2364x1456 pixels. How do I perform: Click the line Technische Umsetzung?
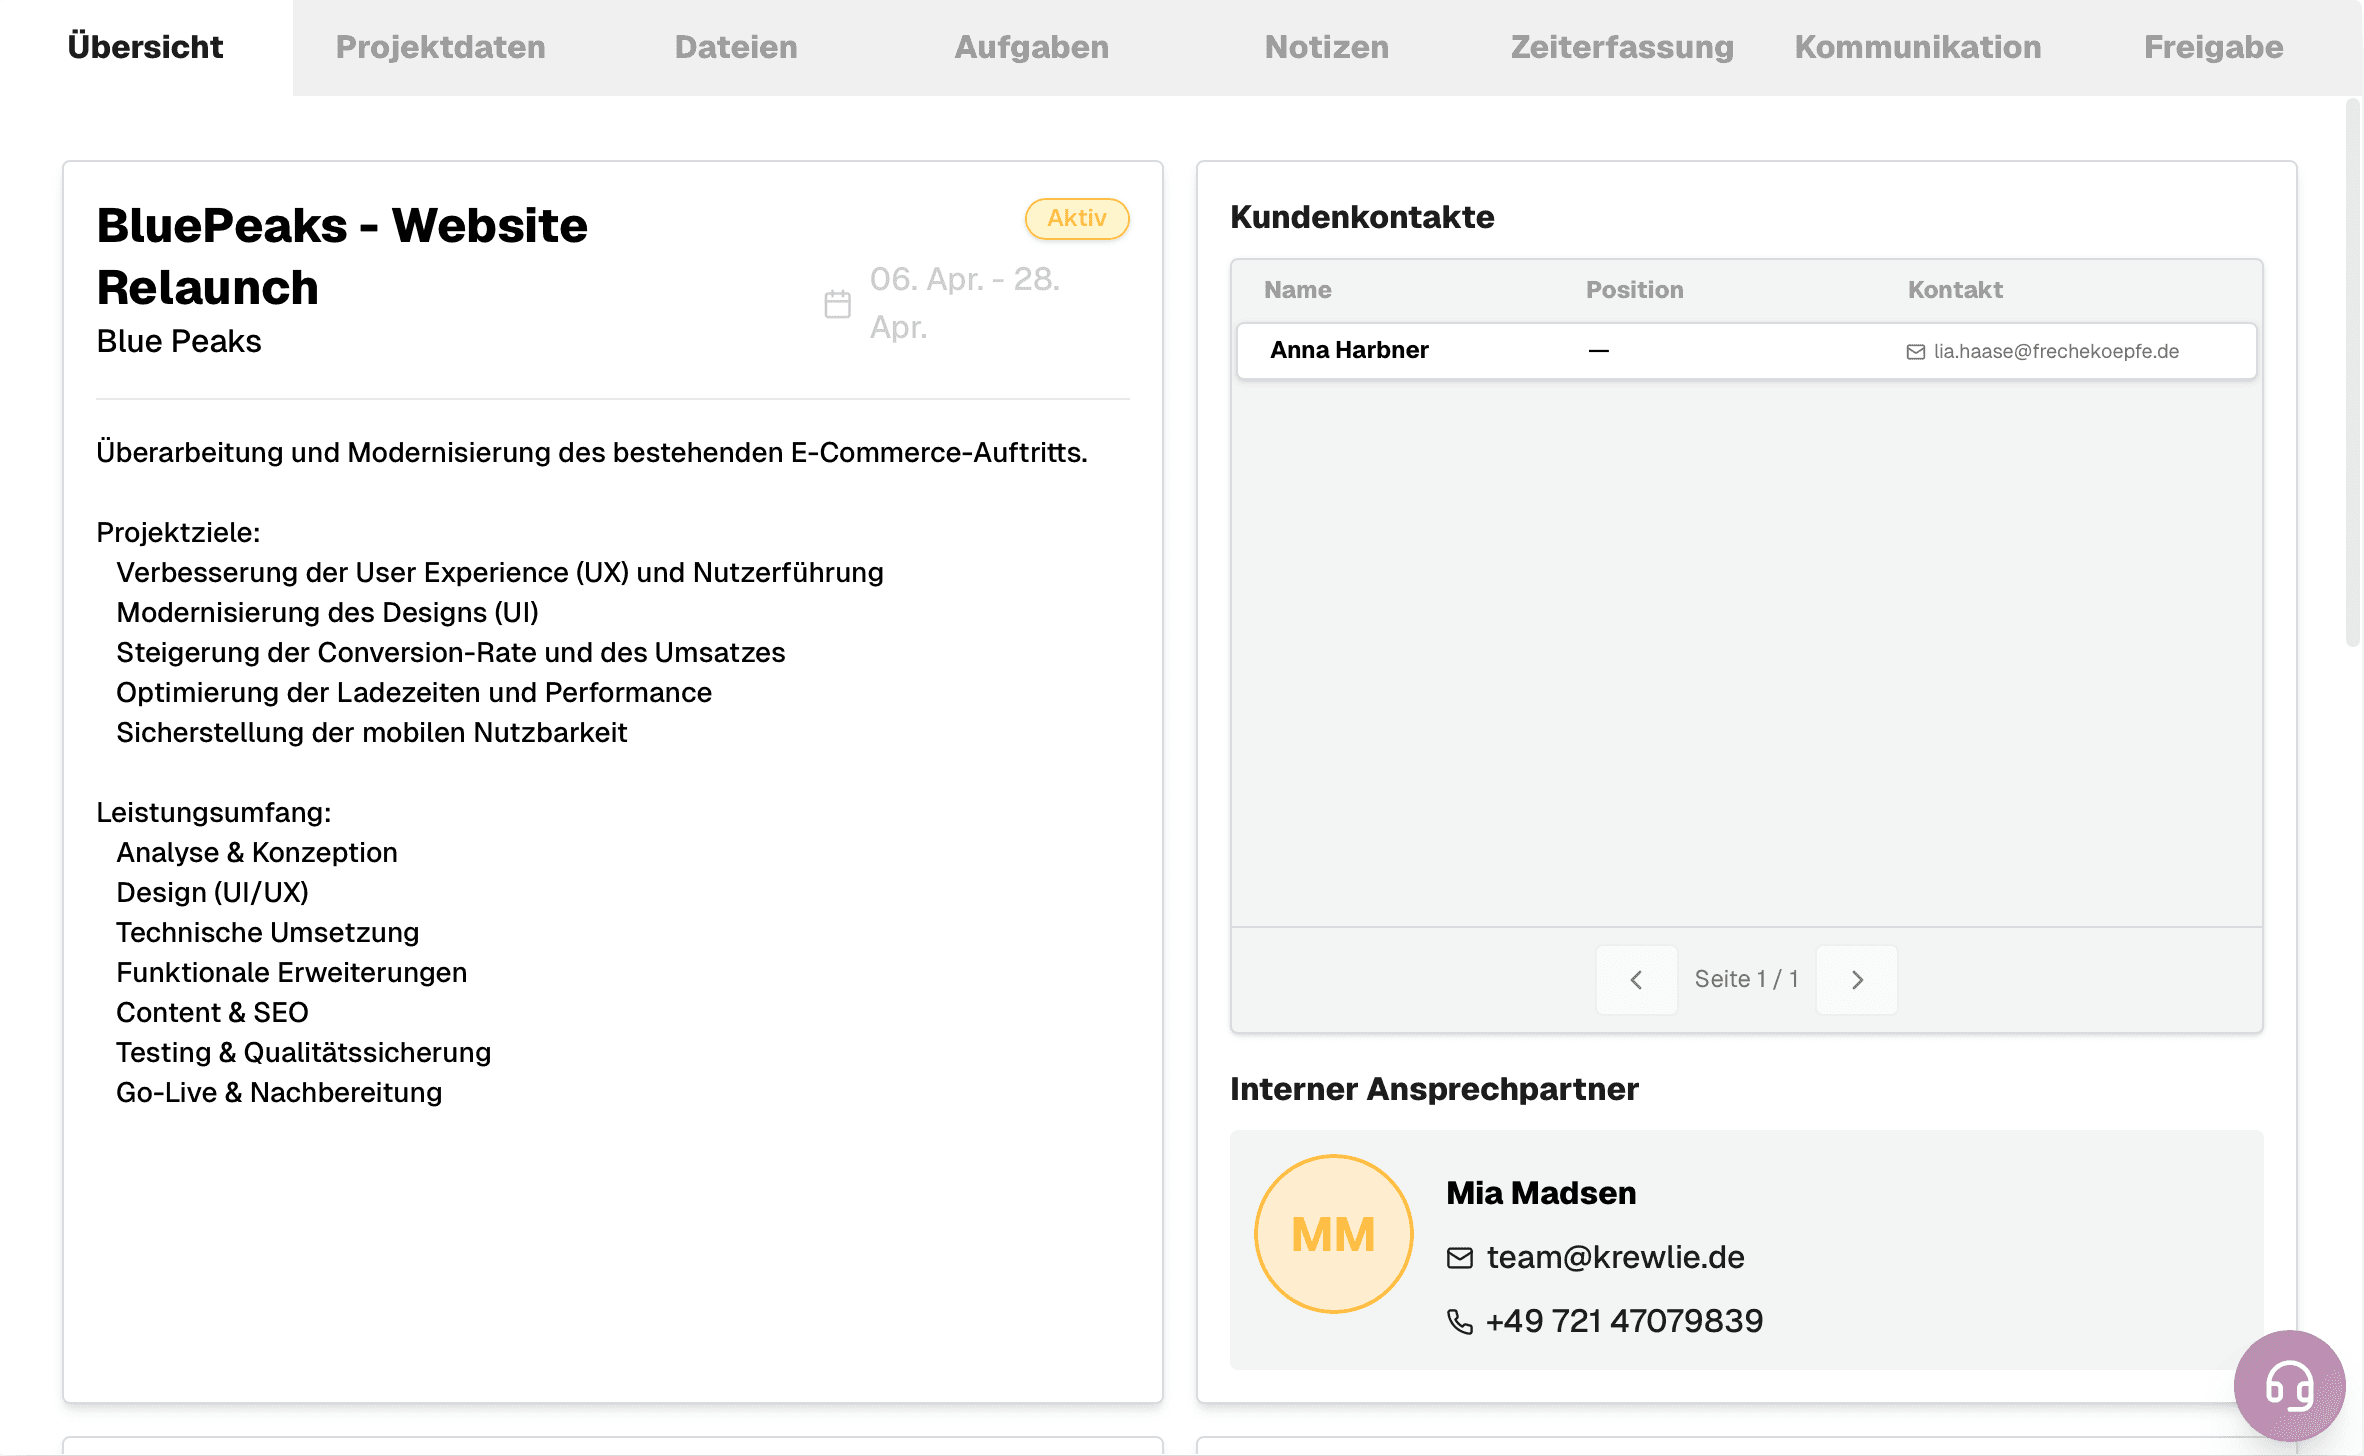click(268, 933)
